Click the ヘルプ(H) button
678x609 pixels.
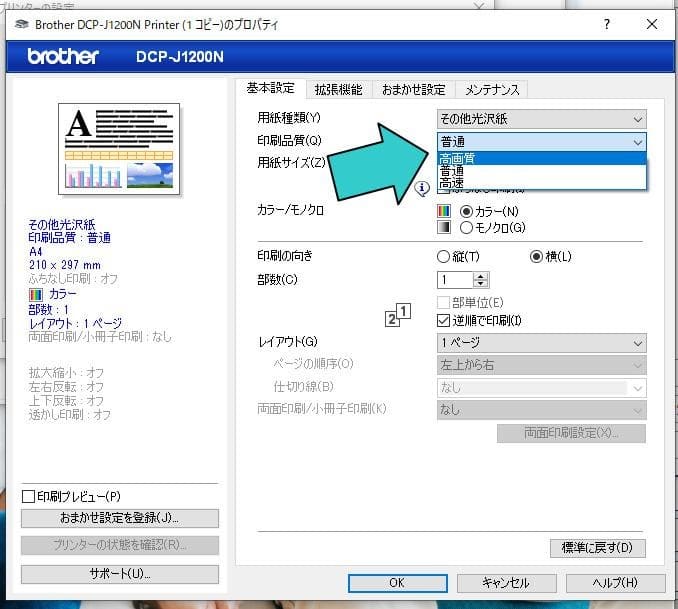pyautogui.click(x=615, y=583)
